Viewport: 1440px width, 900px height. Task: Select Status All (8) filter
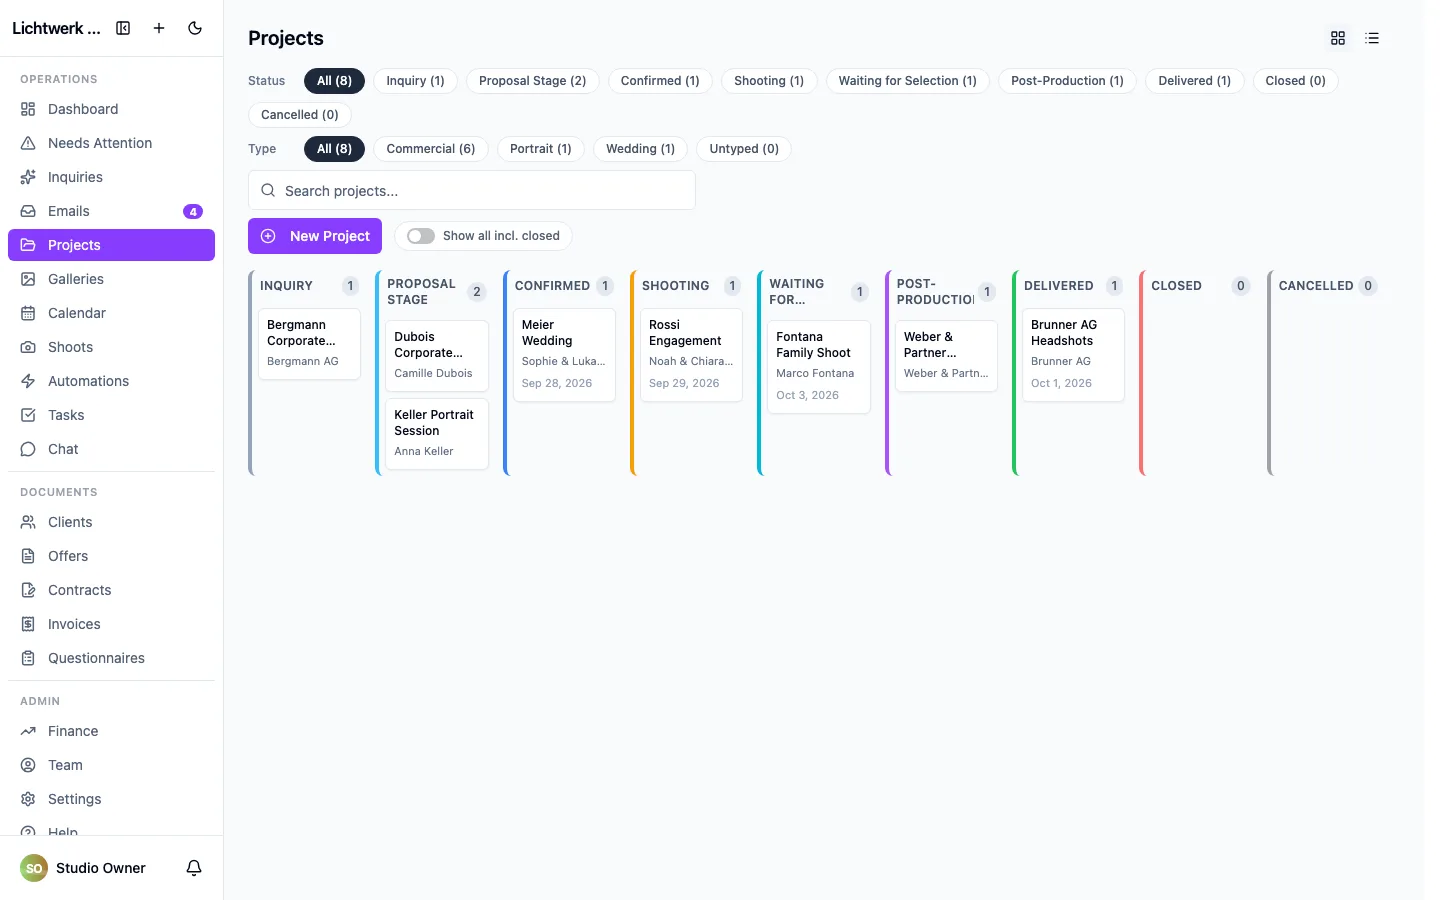(334, 81)
